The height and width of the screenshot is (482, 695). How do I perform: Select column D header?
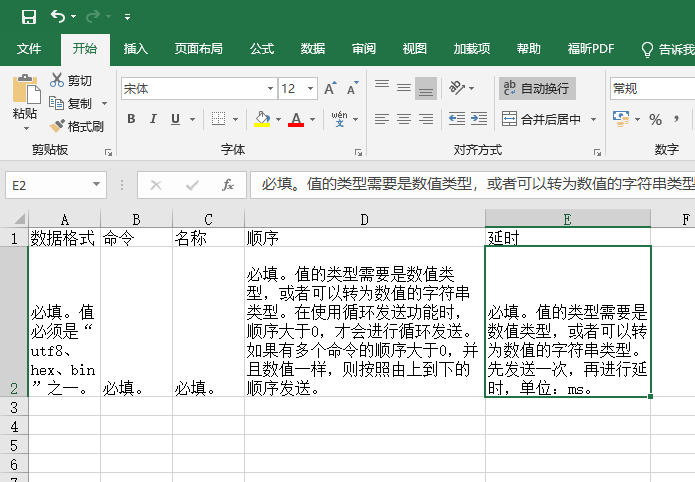pos(364,219)
